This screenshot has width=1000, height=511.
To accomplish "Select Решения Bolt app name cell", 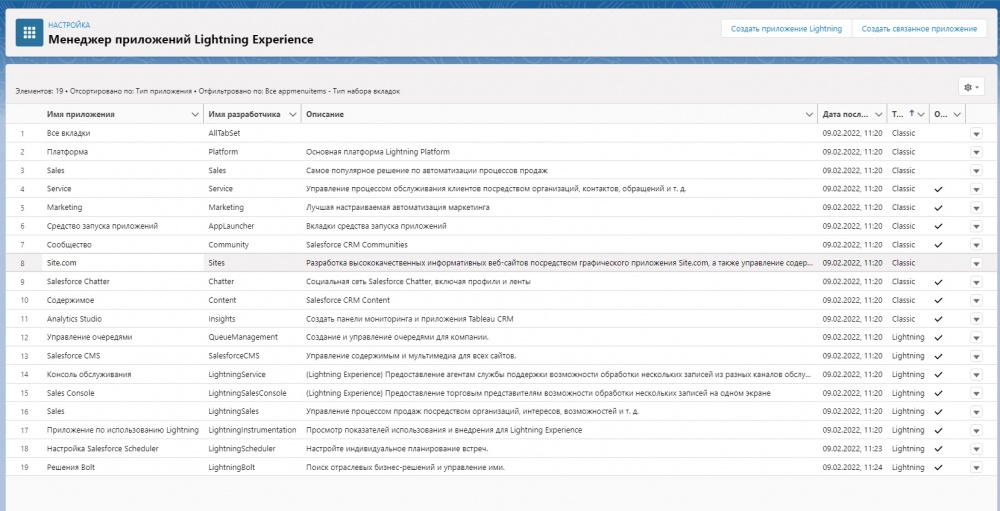I will click(71, 467).
